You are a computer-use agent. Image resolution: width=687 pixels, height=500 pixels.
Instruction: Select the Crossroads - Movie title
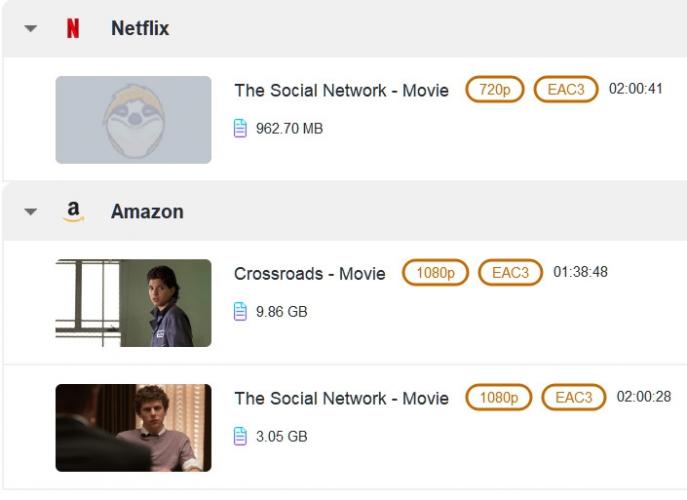pos(309,274)
